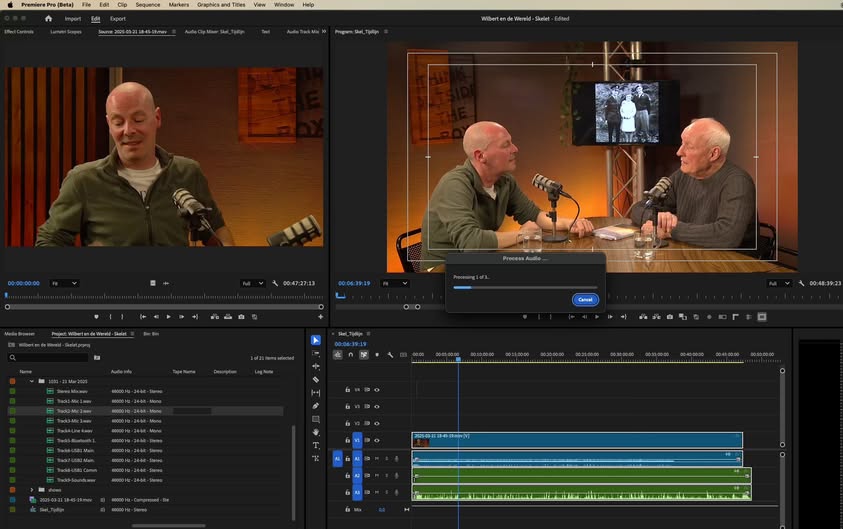This screenshot has height=529, width=843.
Task: Switch to the Lumetri Scopes tab
Action: [x=65, y=32]
